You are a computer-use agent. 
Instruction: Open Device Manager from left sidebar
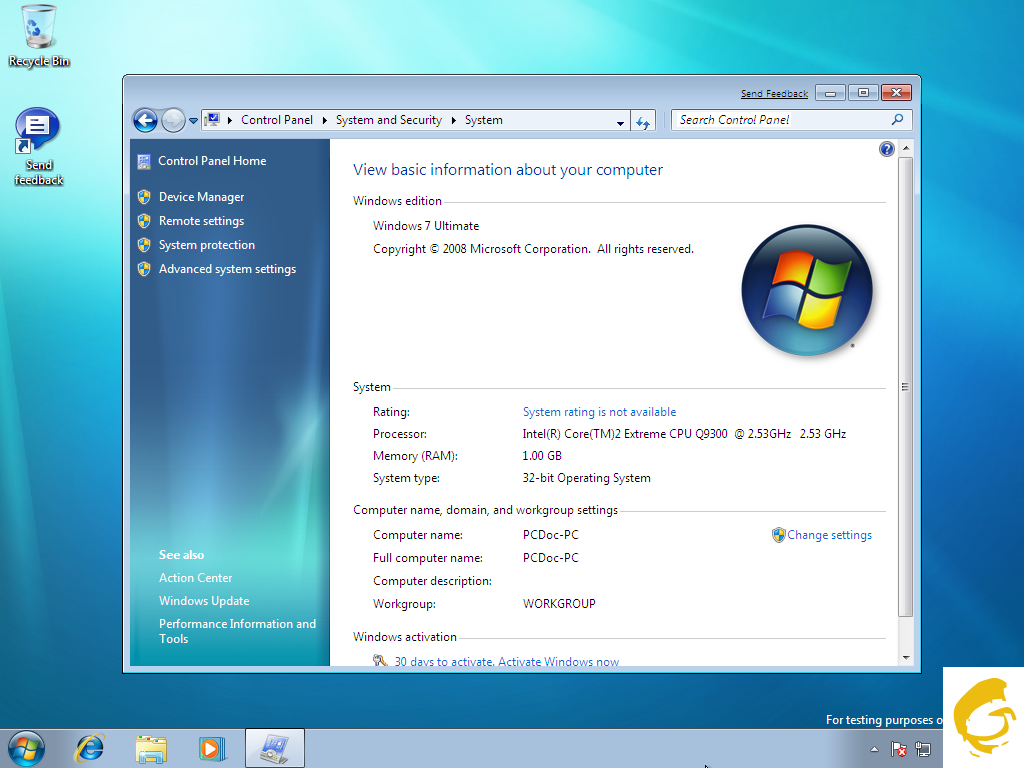(x=201, y=197)
